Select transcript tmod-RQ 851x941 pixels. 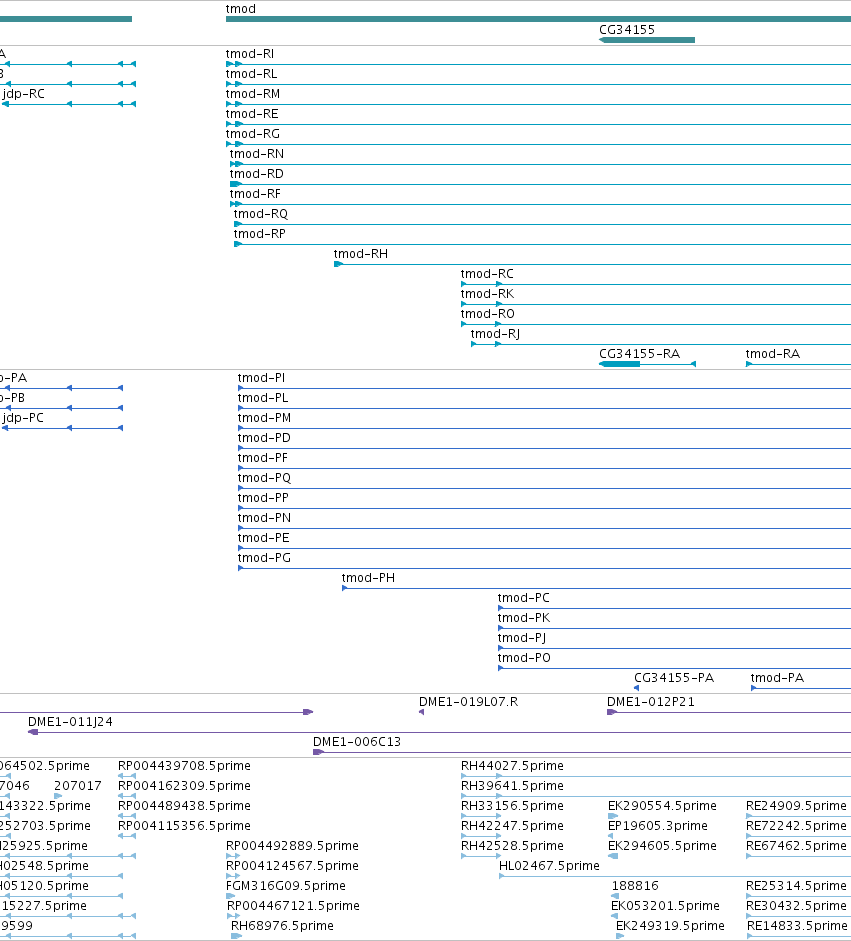pyautogui.click(x=260, y=214)
